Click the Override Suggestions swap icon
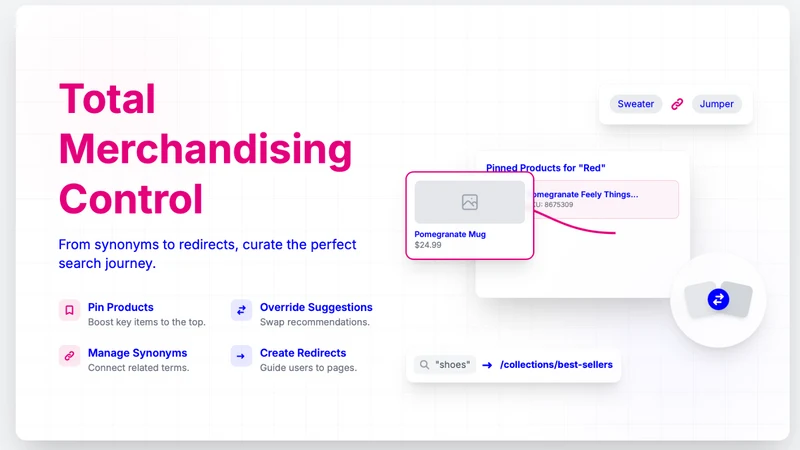This screenshot has height=450, width=800. coord(241,310)
